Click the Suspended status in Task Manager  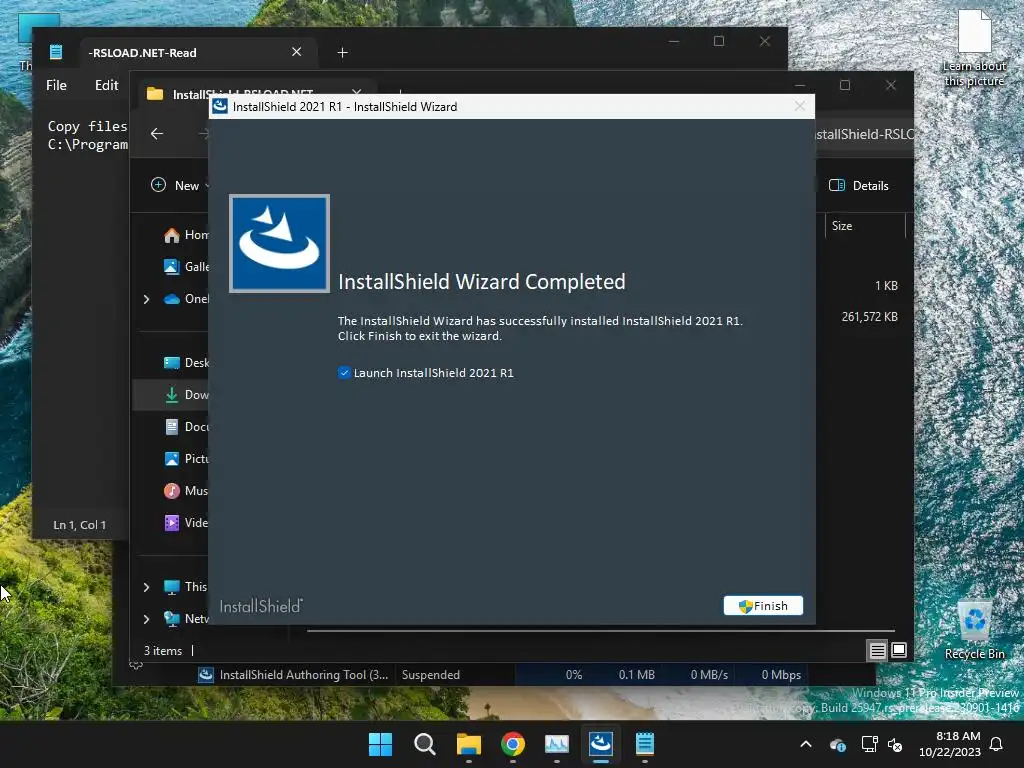pyautogui.click(x=430, y=675)
